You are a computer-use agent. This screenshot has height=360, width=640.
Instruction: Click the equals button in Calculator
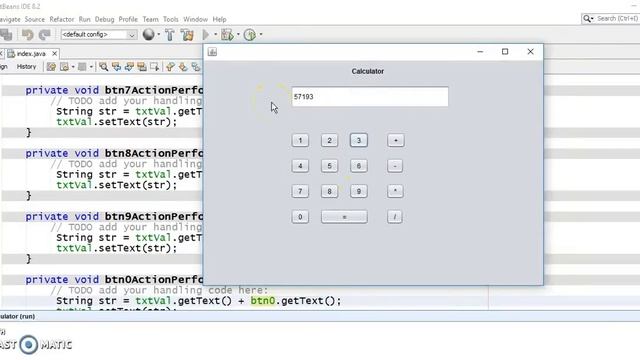click(344, 217)
